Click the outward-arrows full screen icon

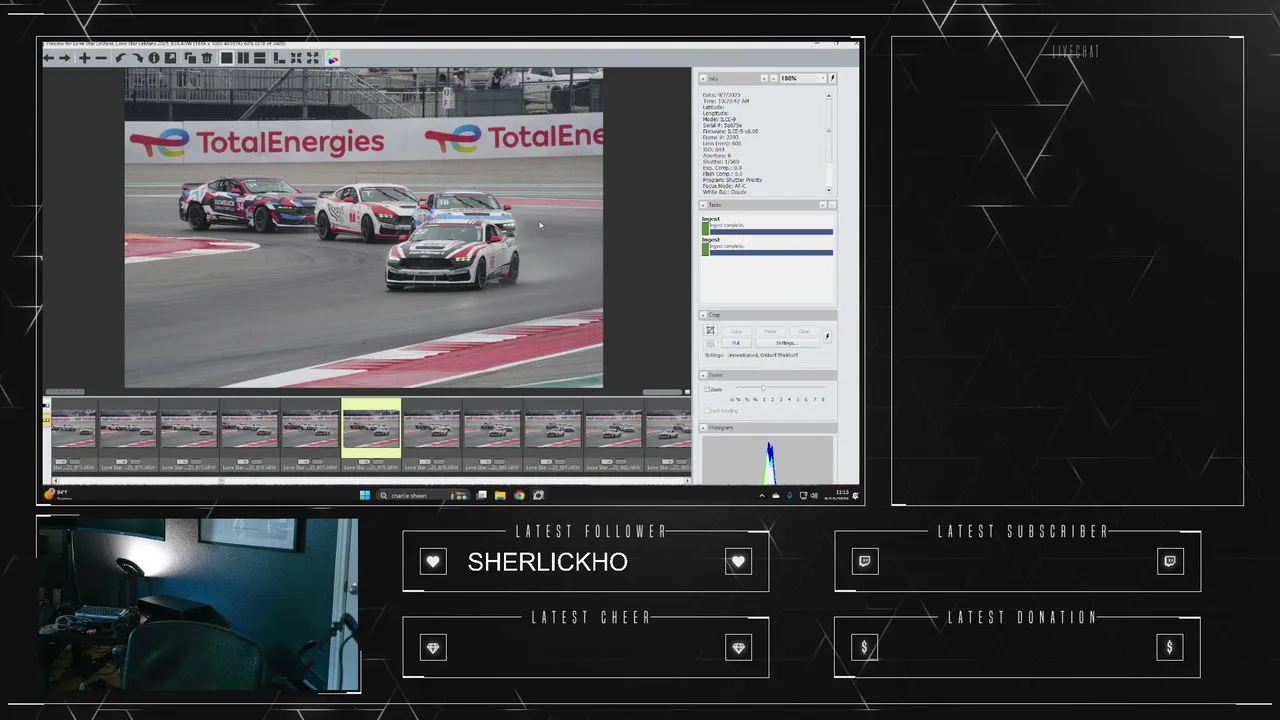[x=312, y=58]
